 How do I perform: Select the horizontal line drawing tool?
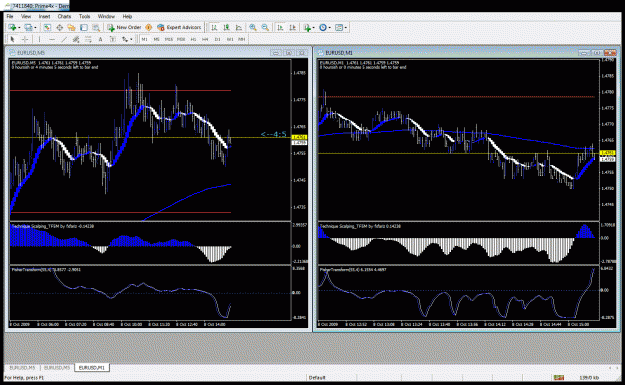(51, 39)
